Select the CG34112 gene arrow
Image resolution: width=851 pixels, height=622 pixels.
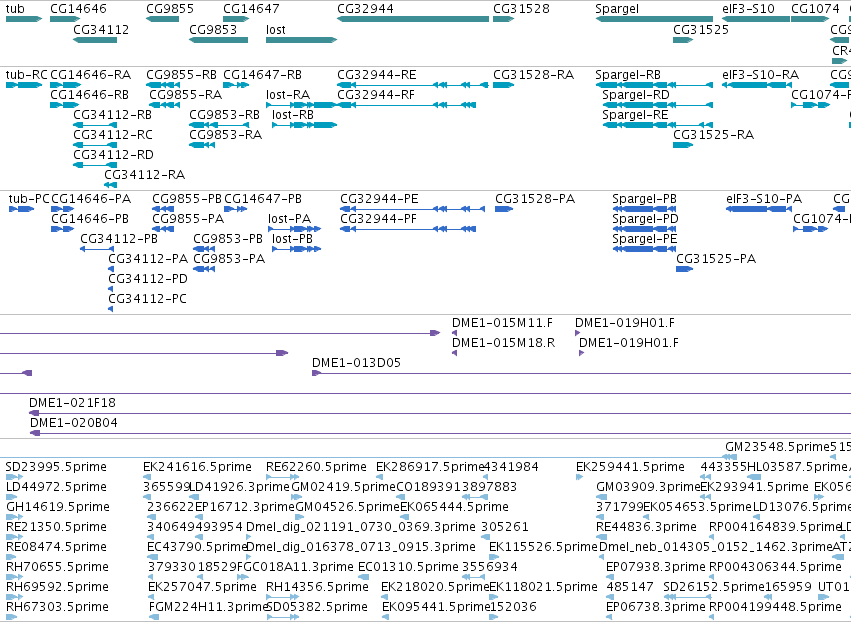(x=95, y=40)
